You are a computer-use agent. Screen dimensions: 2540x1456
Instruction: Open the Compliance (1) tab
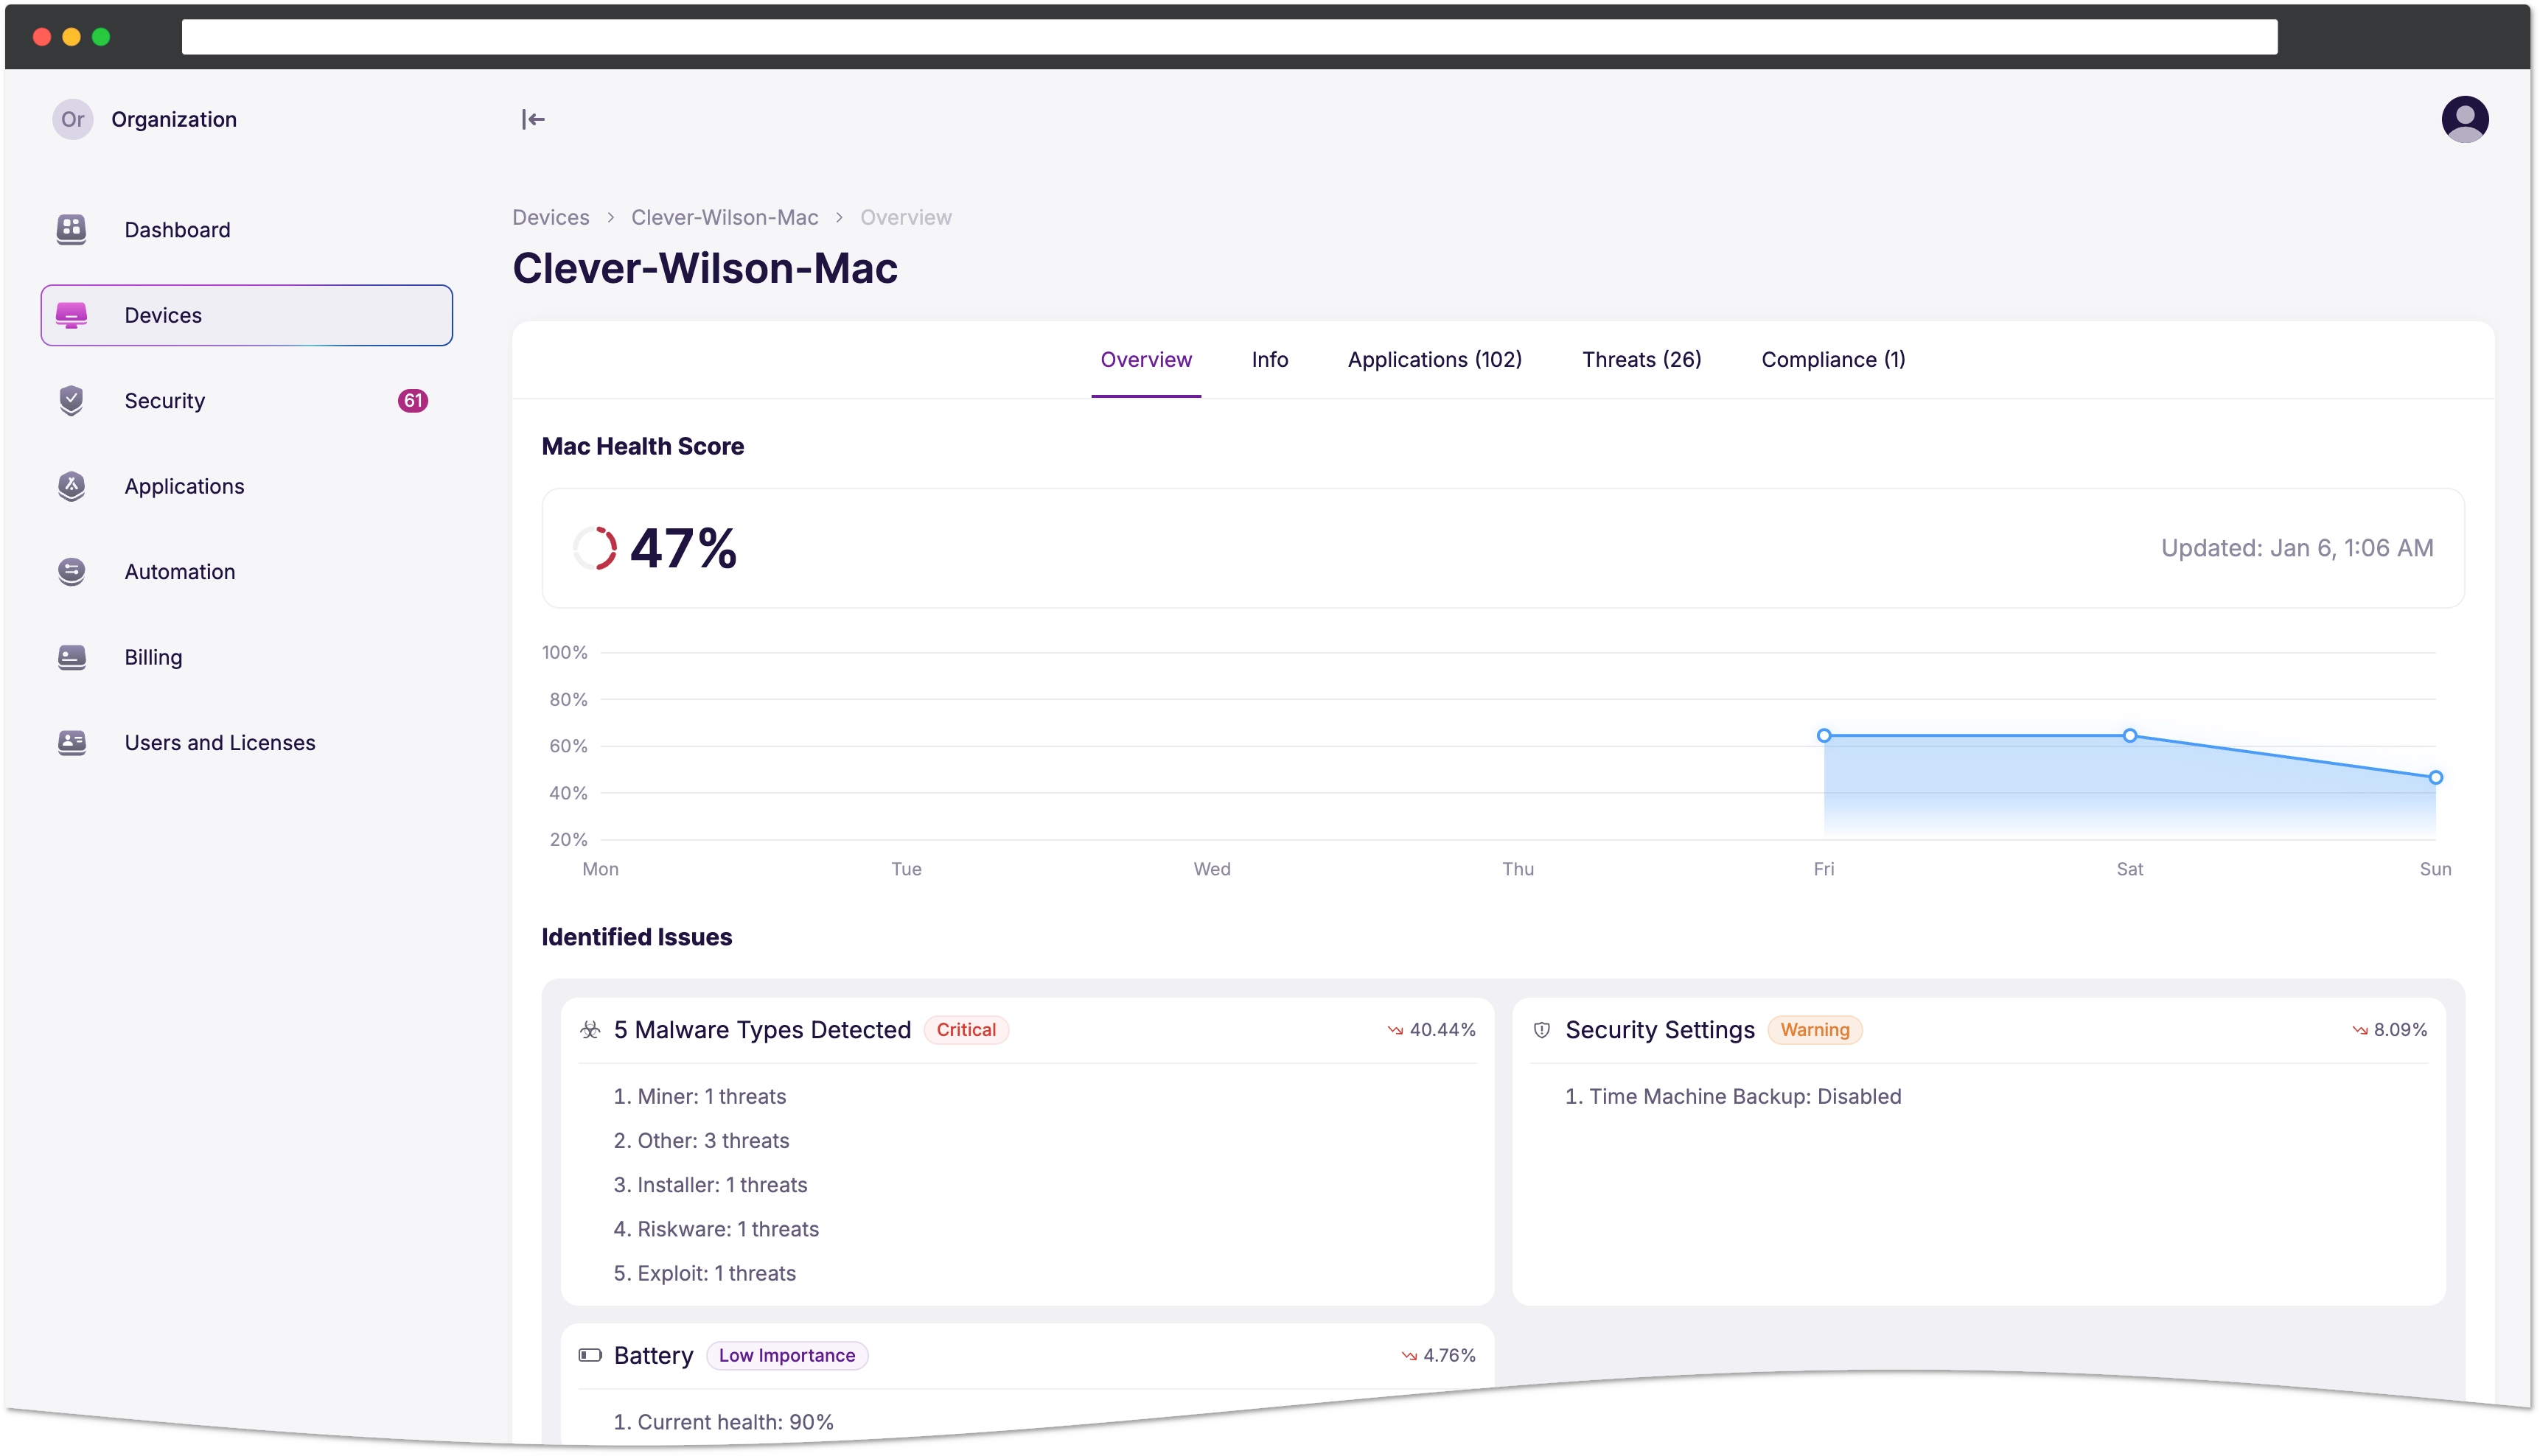1832,359
